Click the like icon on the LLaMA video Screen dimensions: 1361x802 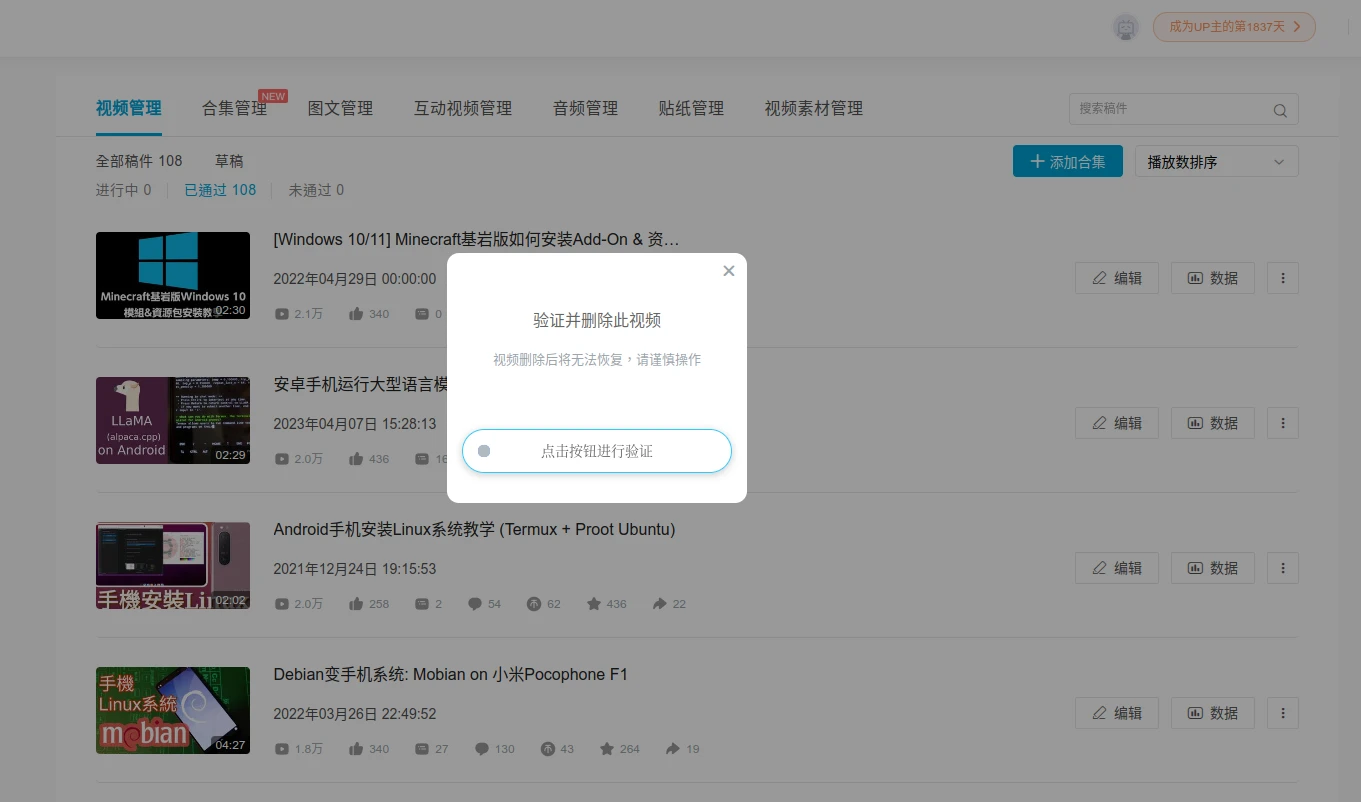[x=356, y=459]
